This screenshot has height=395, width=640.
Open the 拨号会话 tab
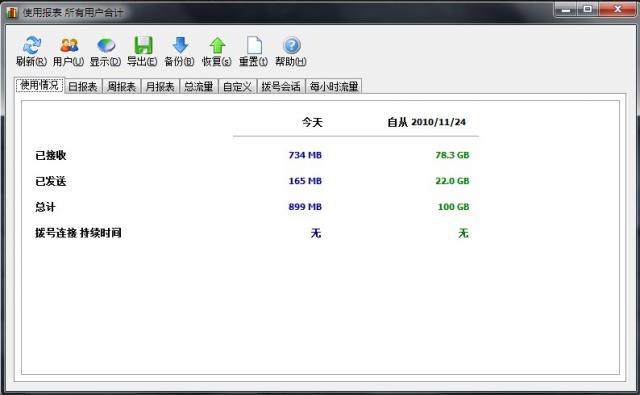(x=281, y=87)
